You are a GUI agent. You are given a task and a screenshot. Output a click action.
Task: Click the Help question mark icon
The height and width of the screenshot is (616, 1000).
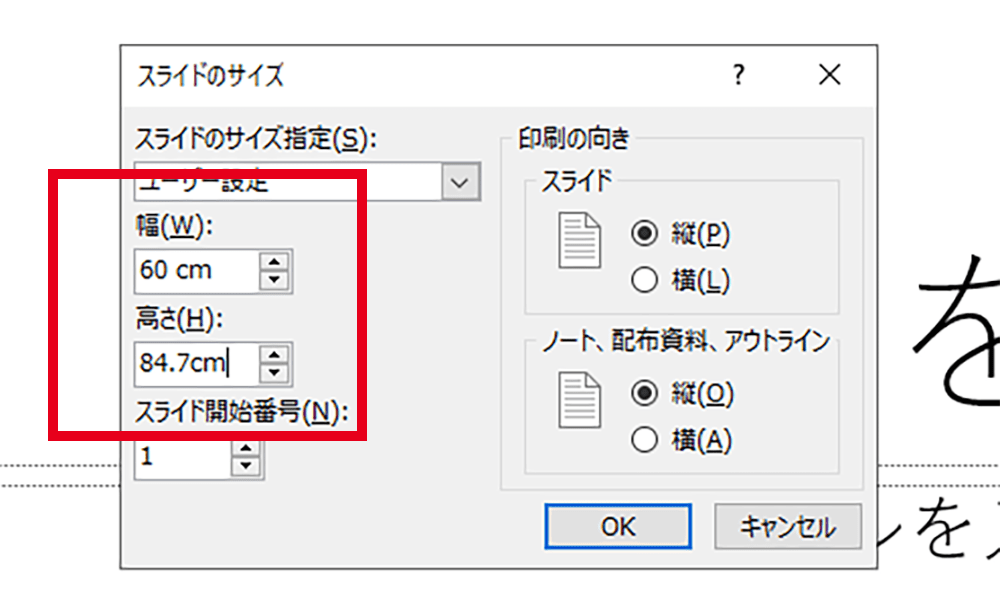pyautogui.click(x=738, y=75)
